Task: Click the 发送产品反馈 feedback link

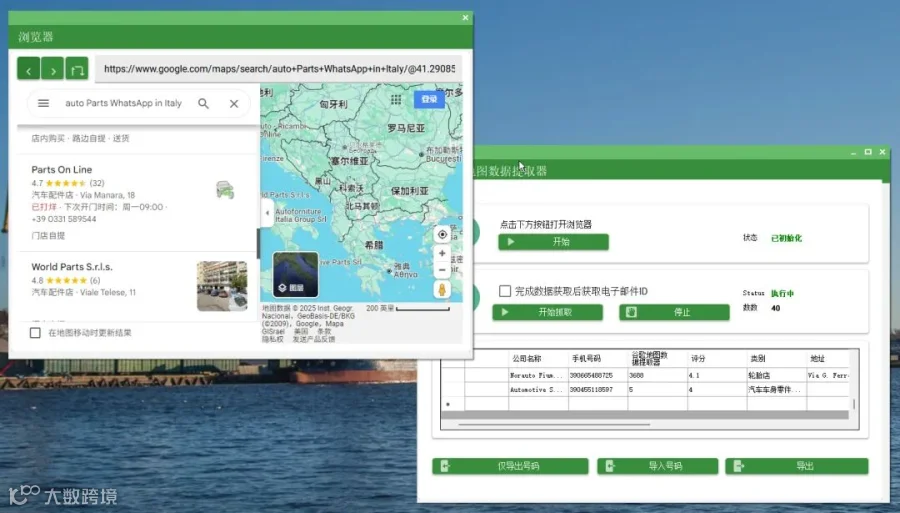Action: 314,339
